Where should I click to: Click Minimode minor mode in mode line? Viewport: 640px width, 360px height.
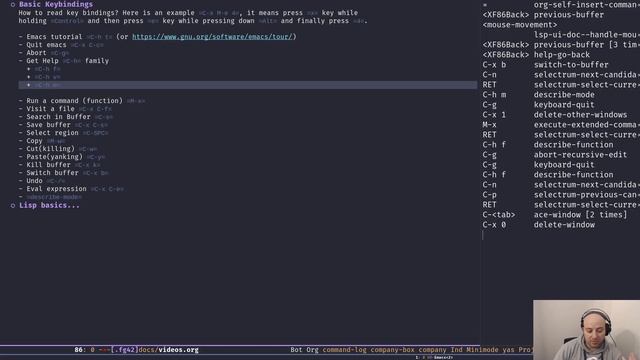click(482, 350)
